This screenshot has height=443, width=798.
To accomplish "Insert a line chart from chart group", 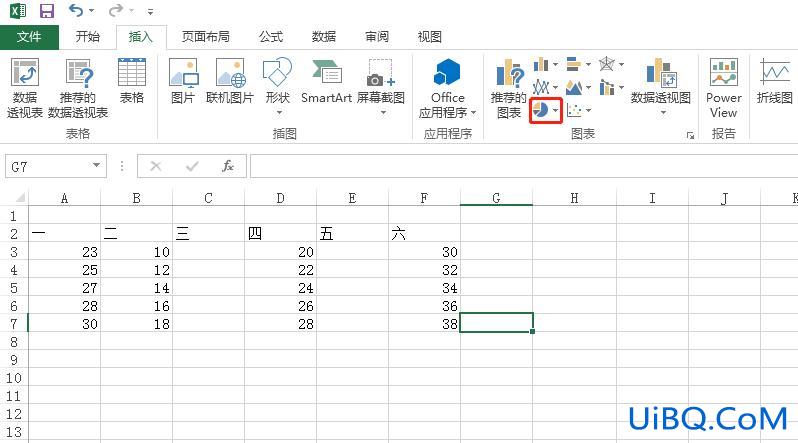I will coord(540,87).
